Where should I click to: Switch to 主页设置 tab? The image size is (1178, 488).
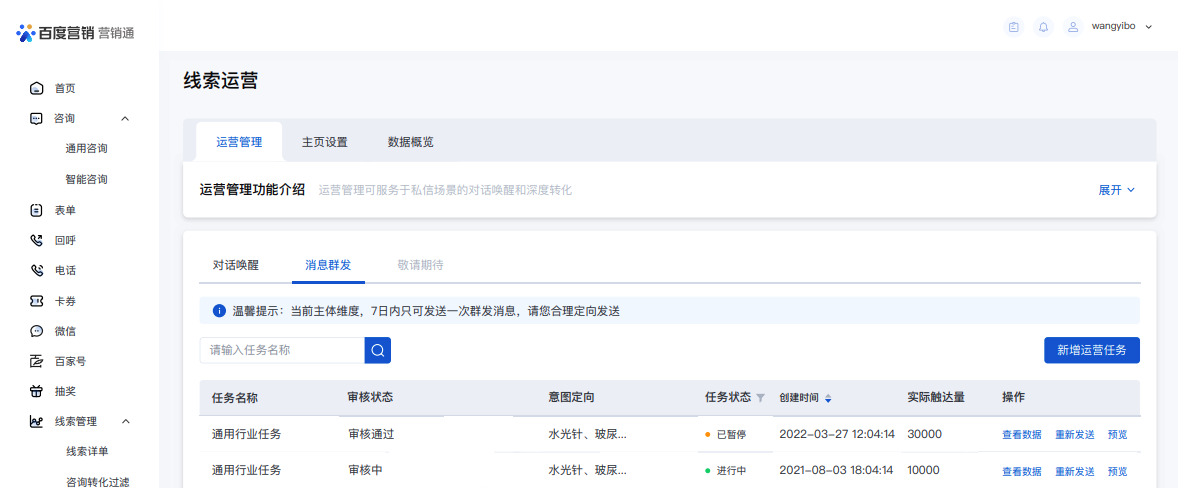pyautogui.click(x=325, y=142)
